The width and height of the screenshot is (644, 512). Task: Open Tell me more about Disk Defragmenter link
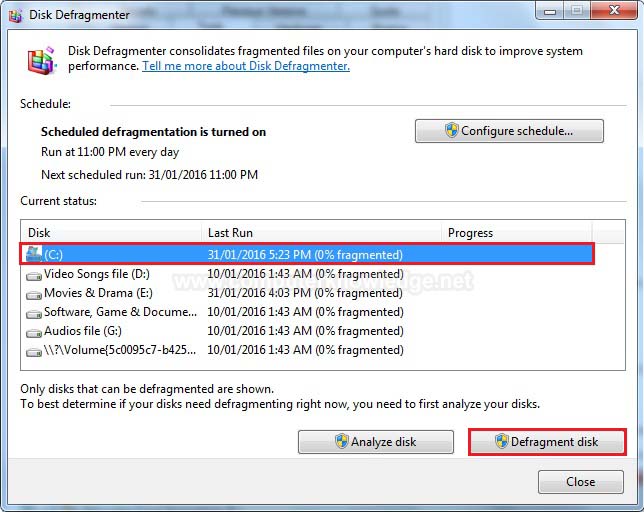point(246,66)
